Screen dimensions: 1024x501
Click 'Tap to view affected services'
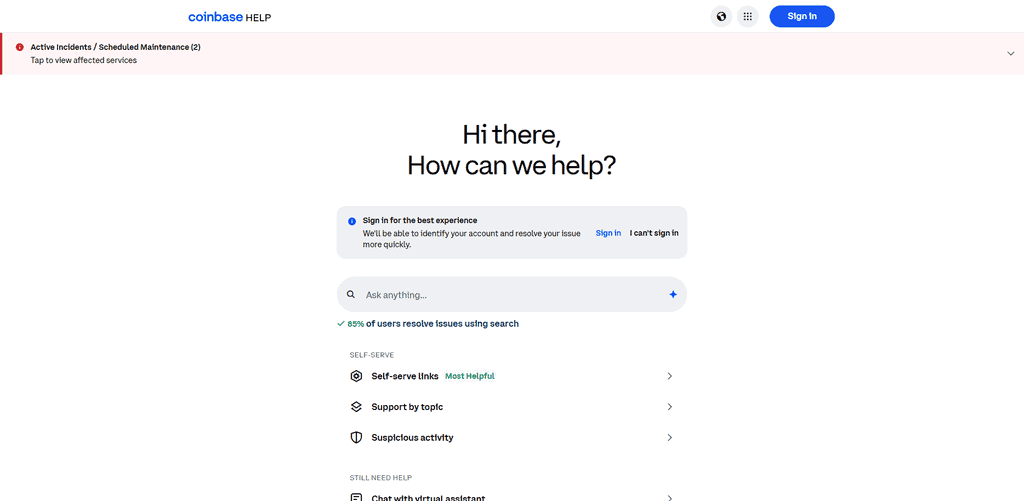click(84, 60)
